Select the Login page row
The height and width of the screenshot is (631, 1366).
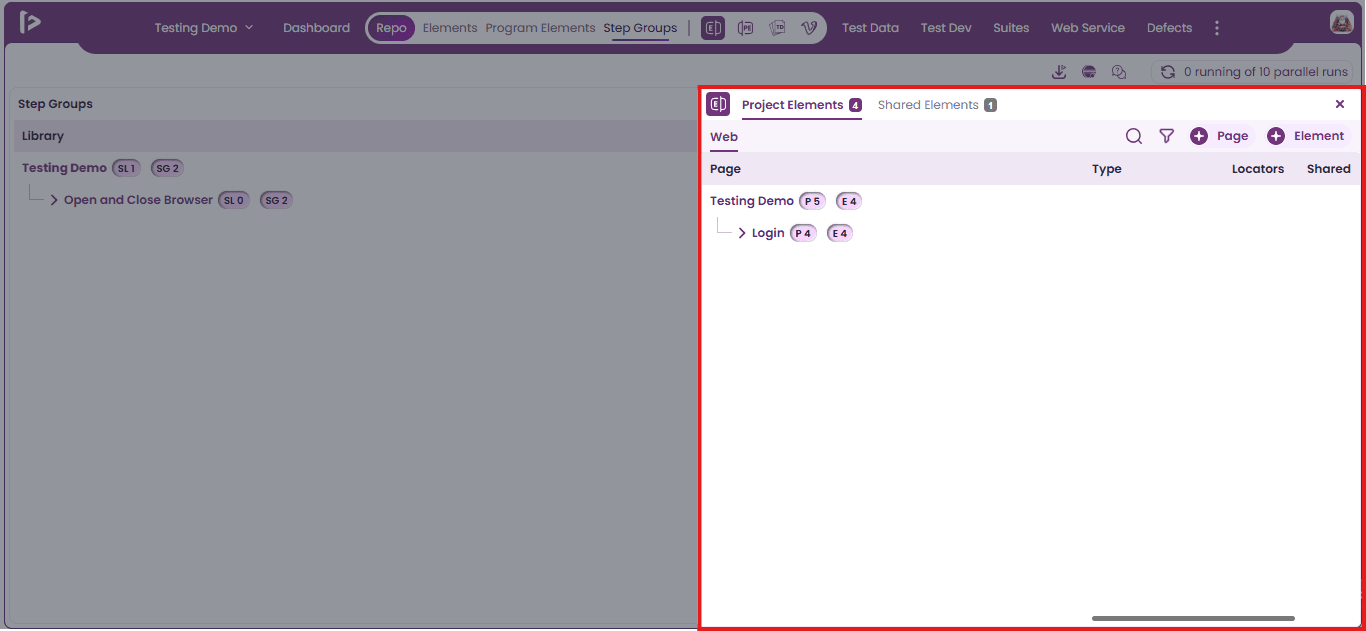(x=768, y=233)
